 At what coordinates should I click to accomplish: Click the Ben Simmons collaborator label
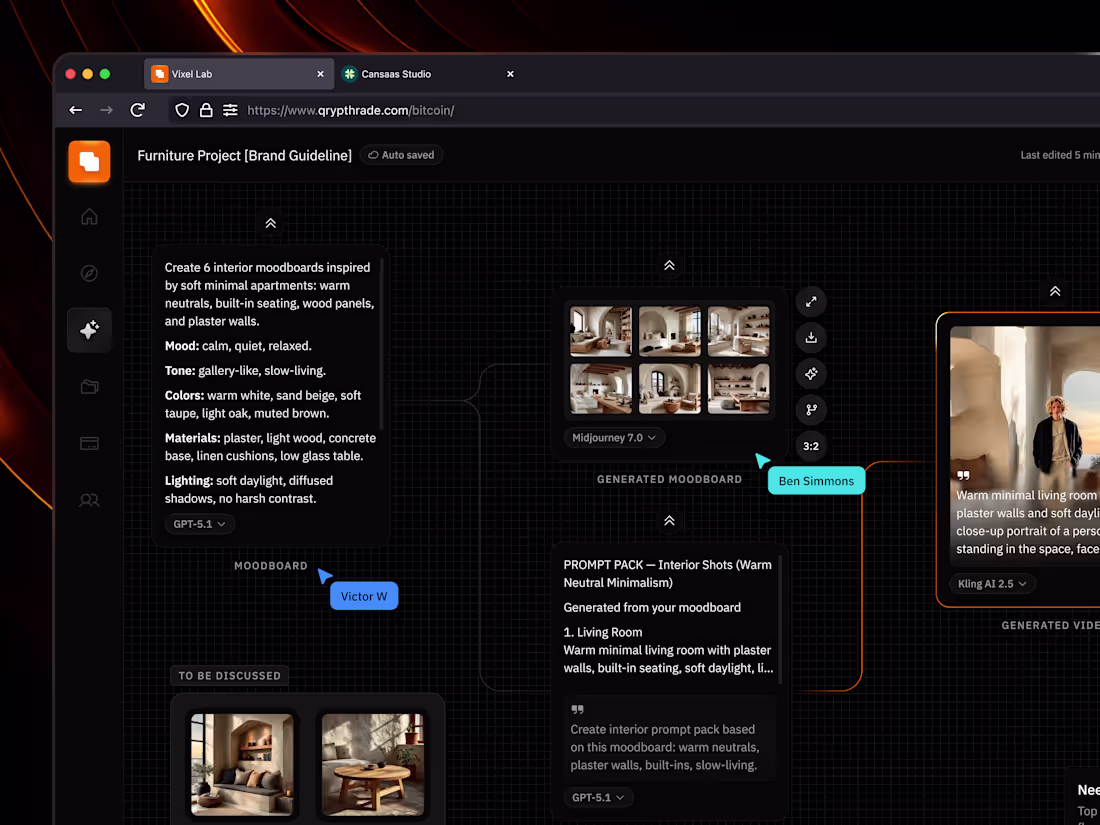click(816, 480)
